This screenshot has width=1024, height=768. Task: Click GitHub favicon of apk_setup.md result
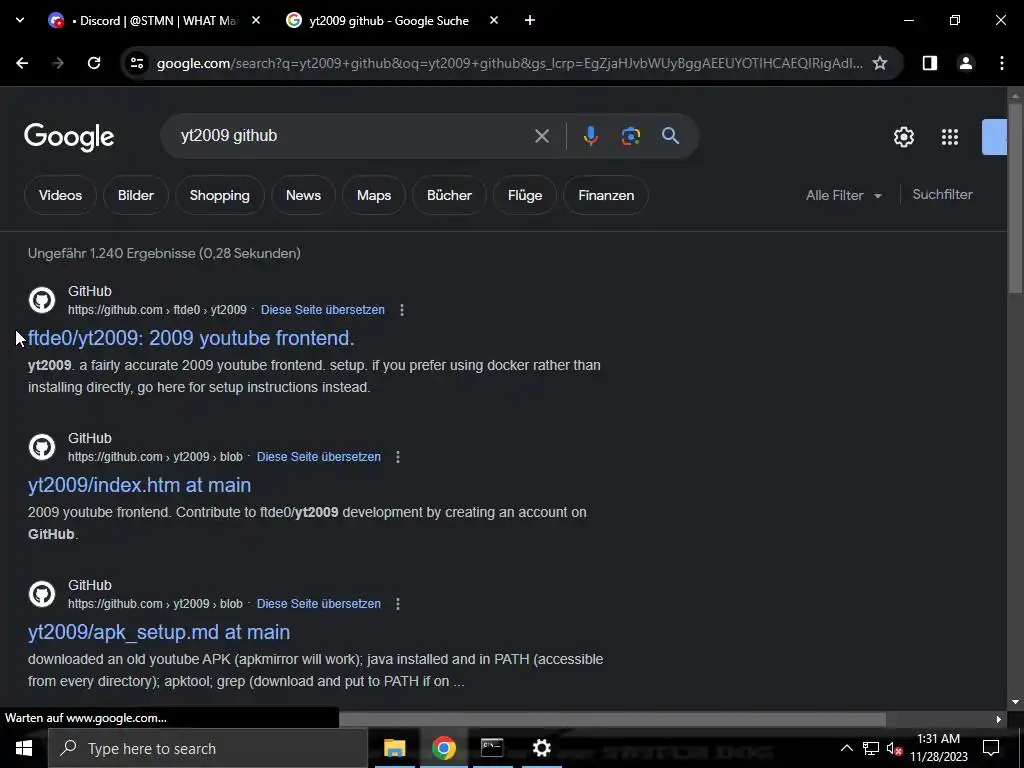pos(42,594)
